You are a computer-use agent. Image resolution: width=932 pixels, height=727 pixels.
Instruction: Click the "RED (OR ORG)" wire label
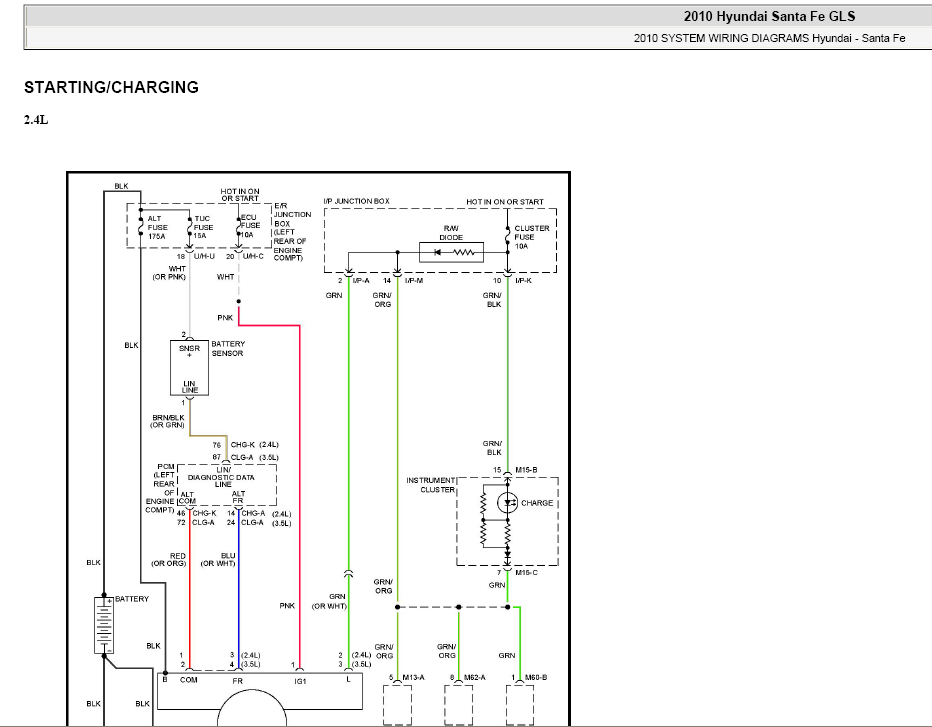pyautogui.click(x=169, y=560)
